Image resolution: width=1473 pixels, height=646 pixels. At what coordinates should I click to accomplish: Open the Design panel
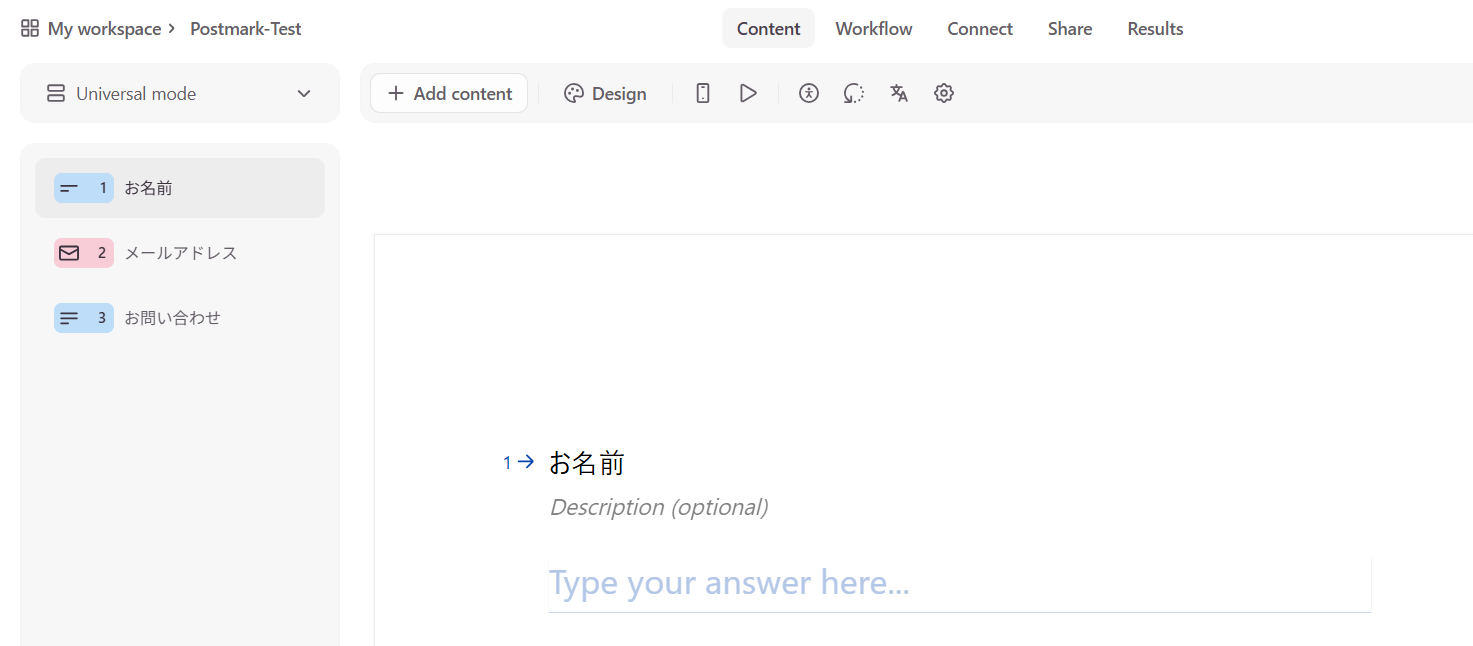[x=605, y=93]
